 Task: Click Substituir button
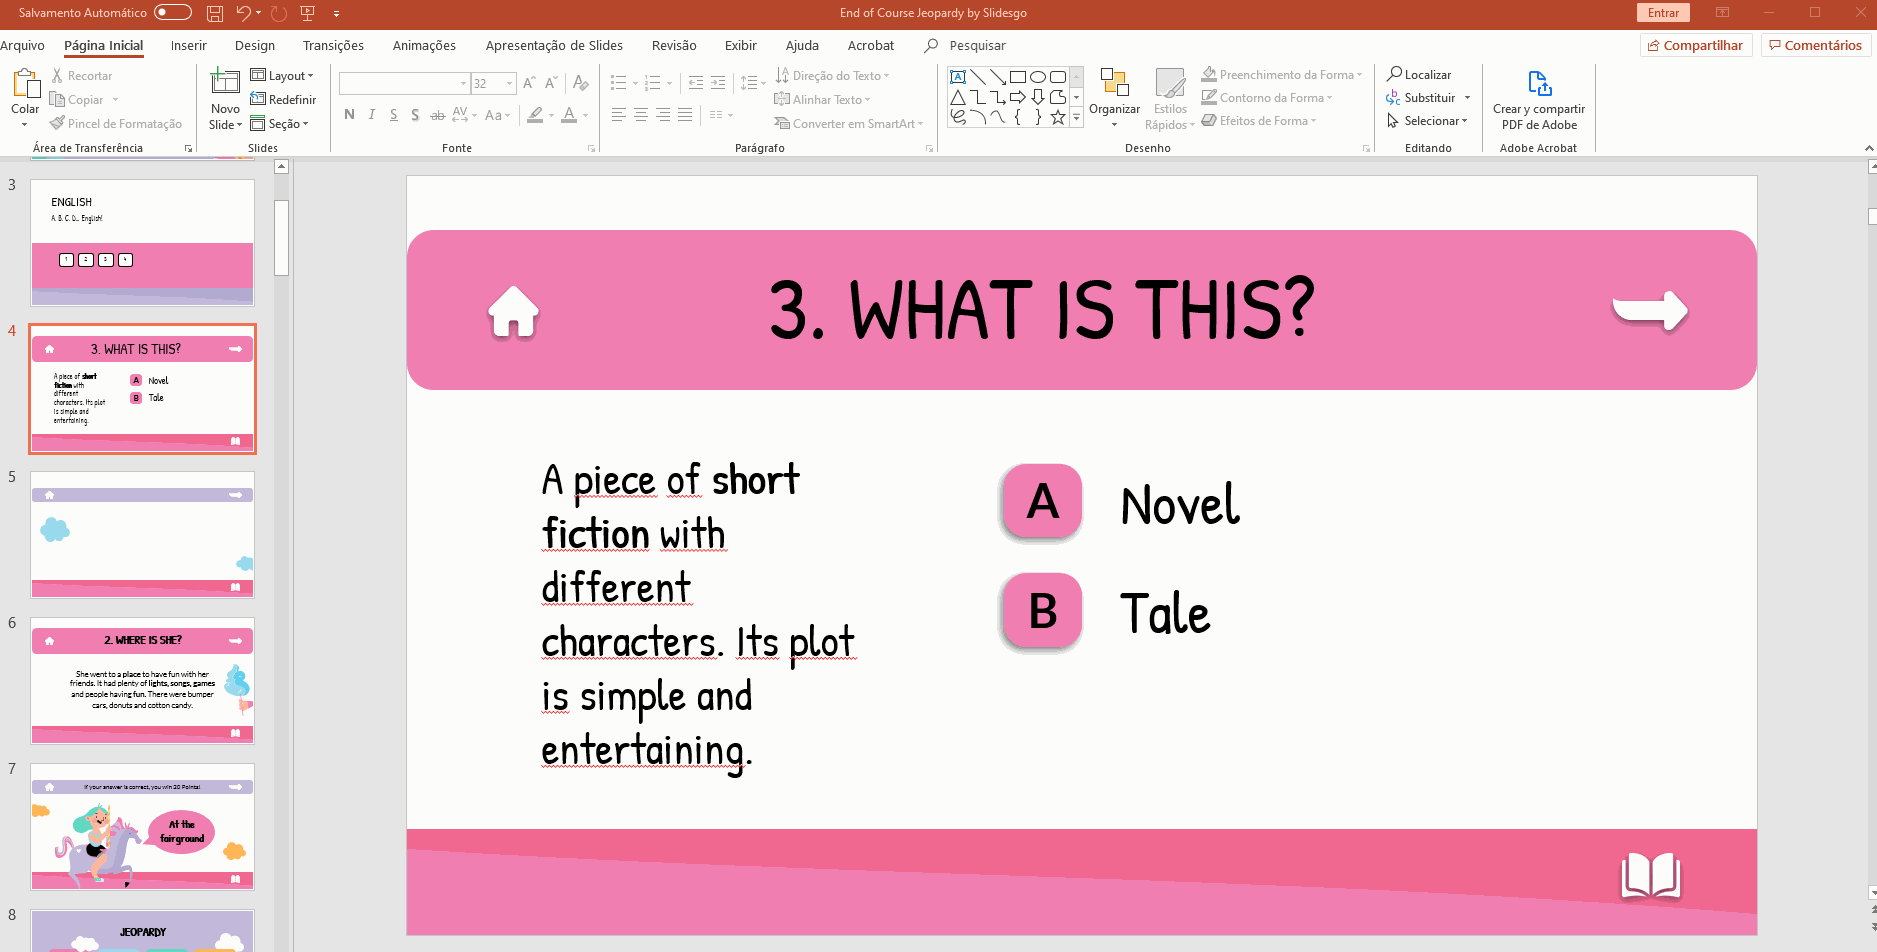point(1428,98)
